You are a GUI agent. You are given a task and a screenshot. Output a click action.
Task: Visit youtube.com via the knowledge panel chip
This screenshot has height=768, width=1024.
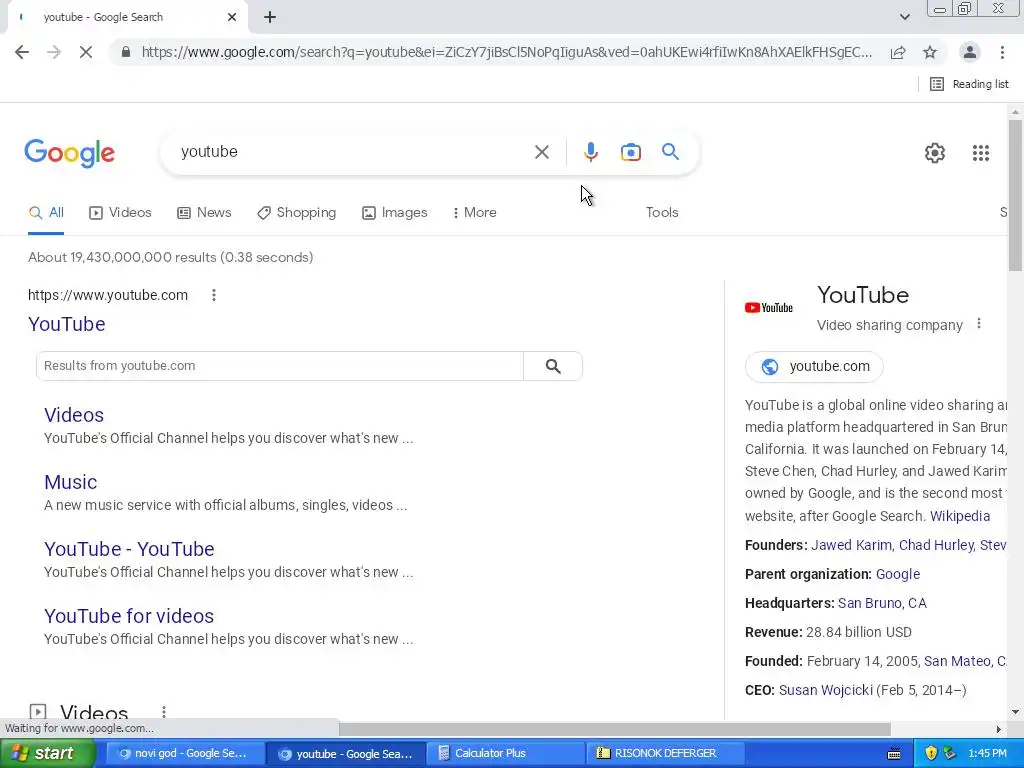(814, 366)
